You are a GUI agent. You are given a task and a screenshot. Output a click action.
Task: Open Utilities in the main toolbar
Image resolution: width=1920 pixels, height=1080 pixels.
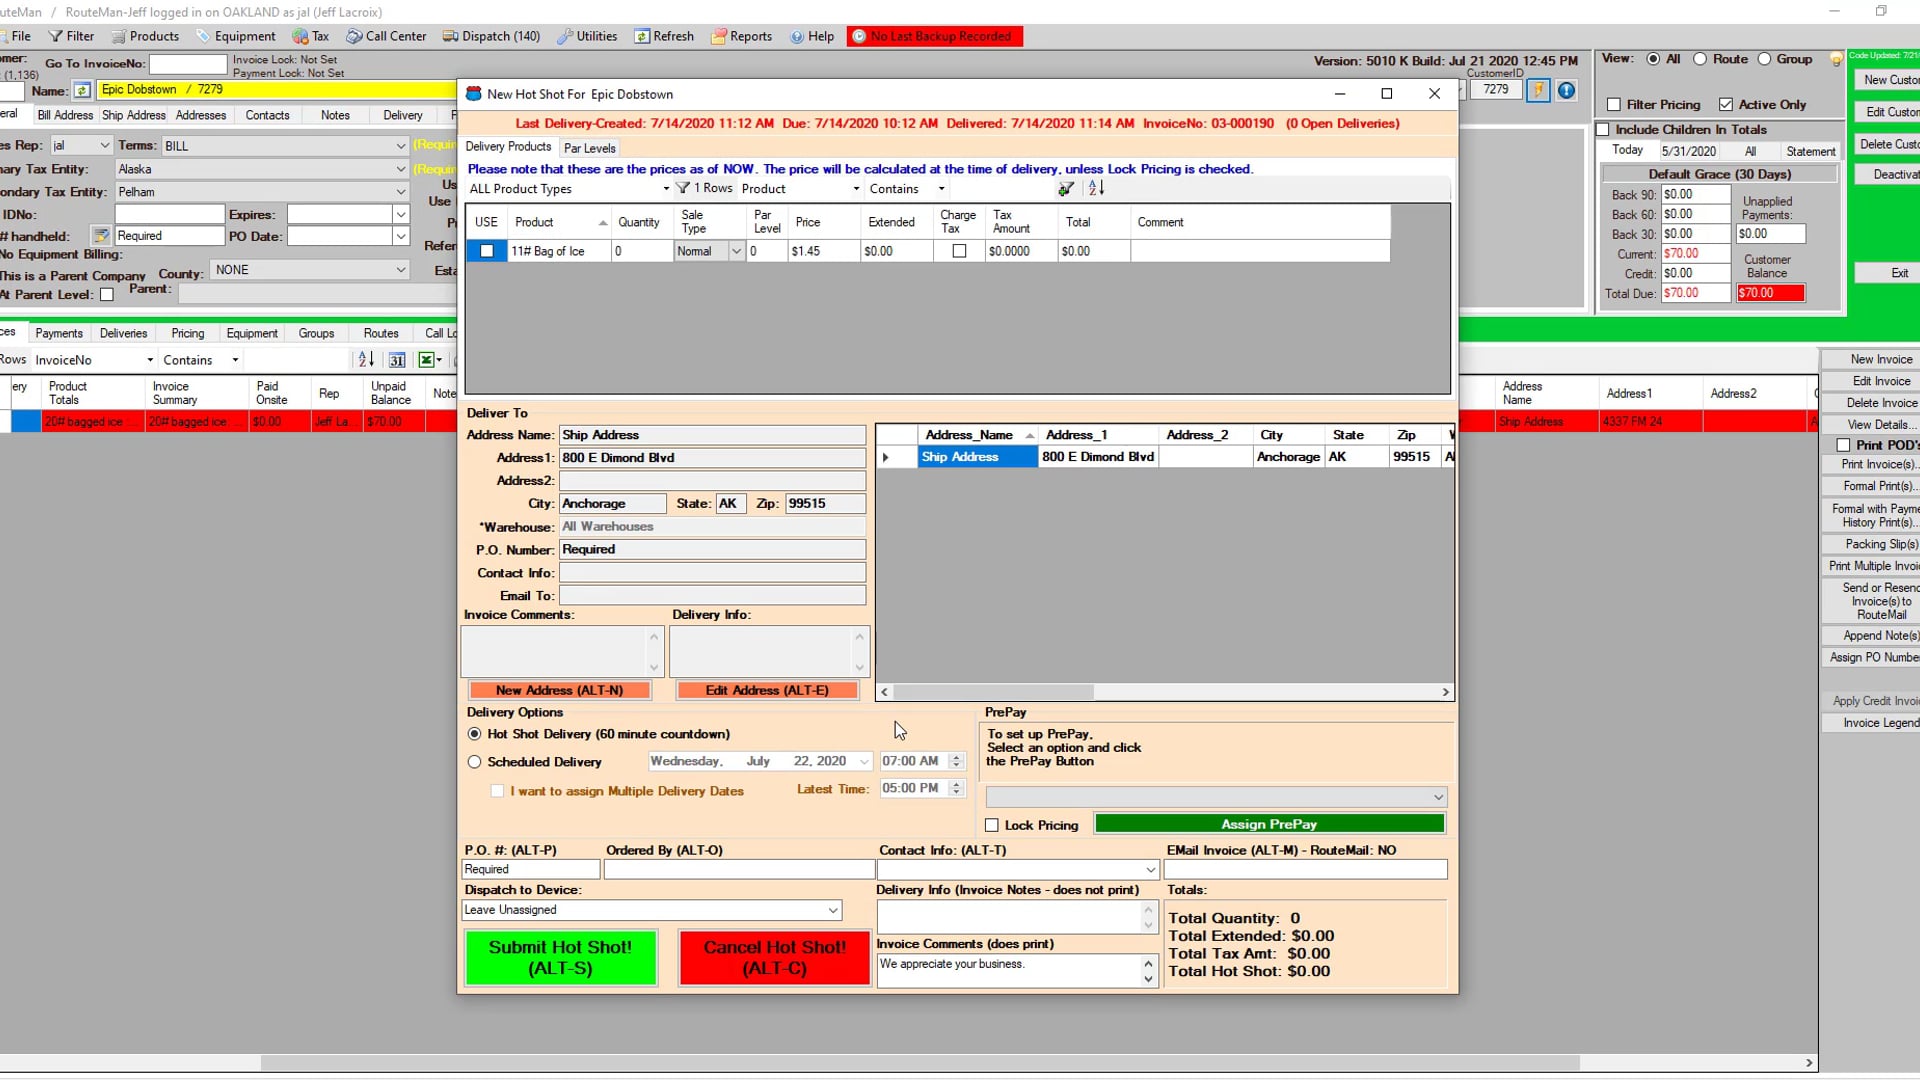click(x=587, y=36)
